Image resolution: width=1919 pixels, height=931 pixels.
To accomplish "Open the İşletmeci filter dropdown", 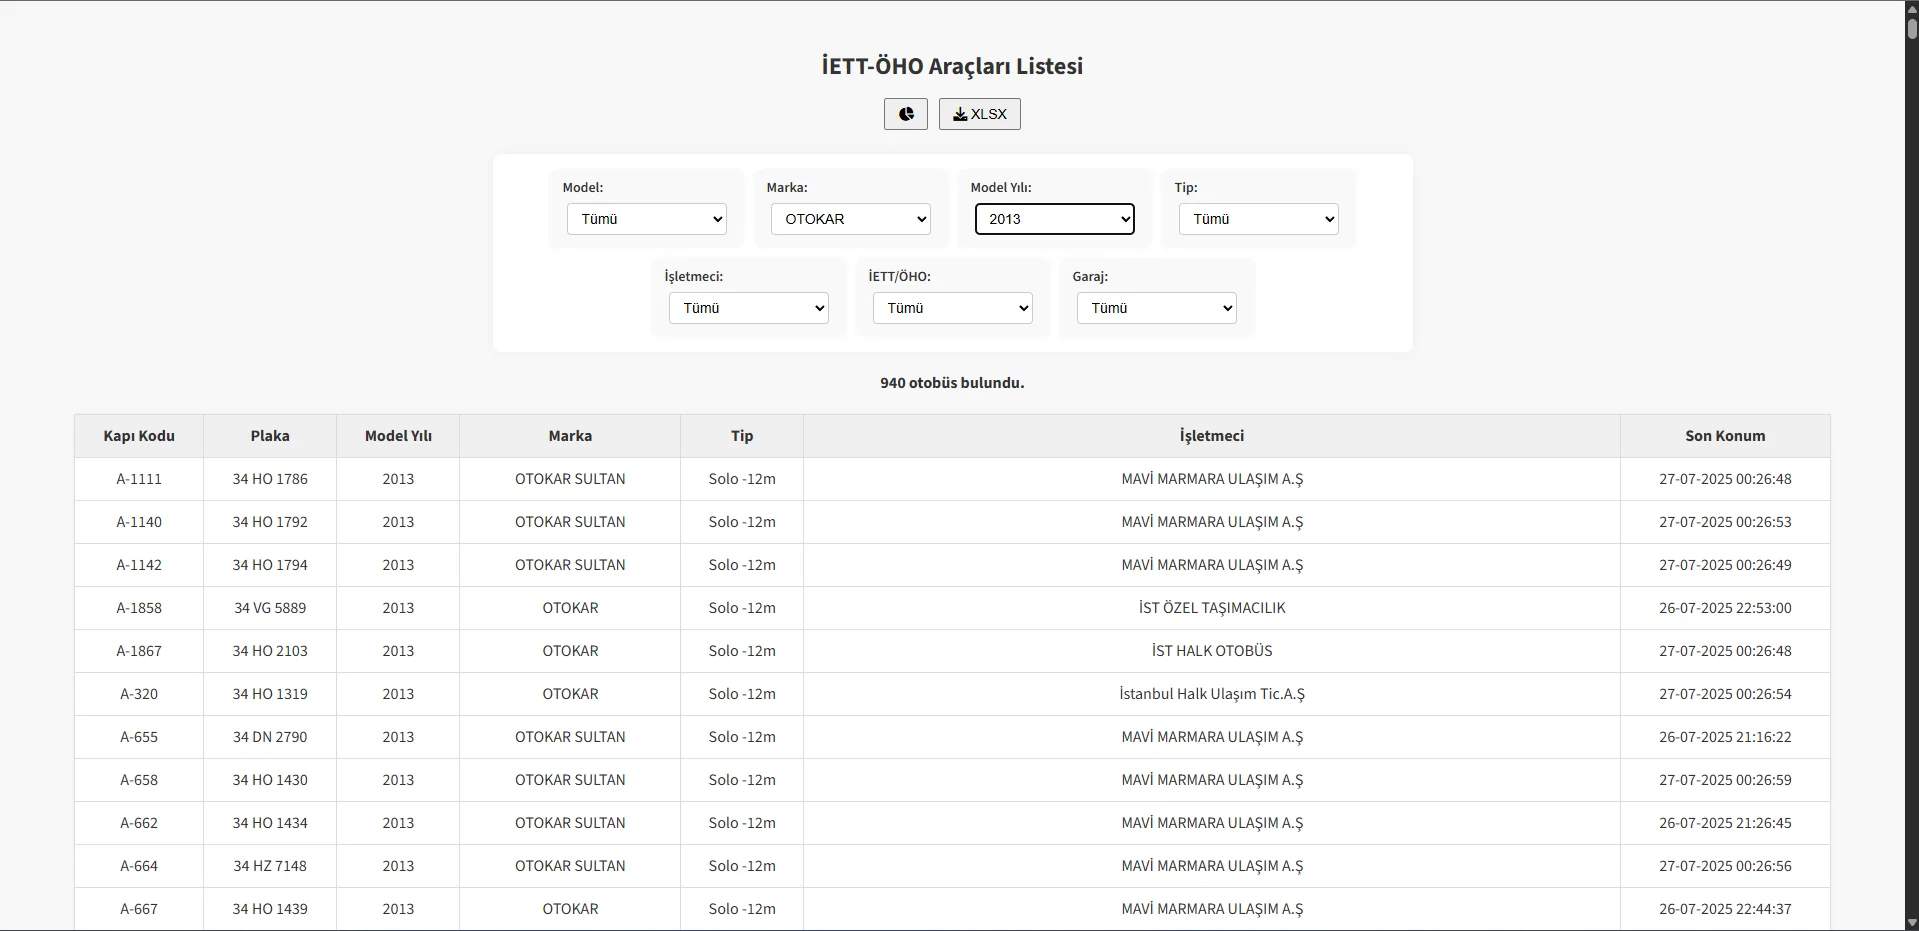I will pyautogui.click(x=748, y=308).
